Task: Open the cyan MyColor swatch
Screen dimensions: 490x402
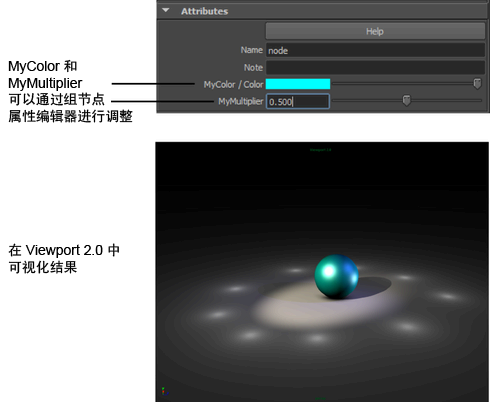Action: [x=298, y=84]
